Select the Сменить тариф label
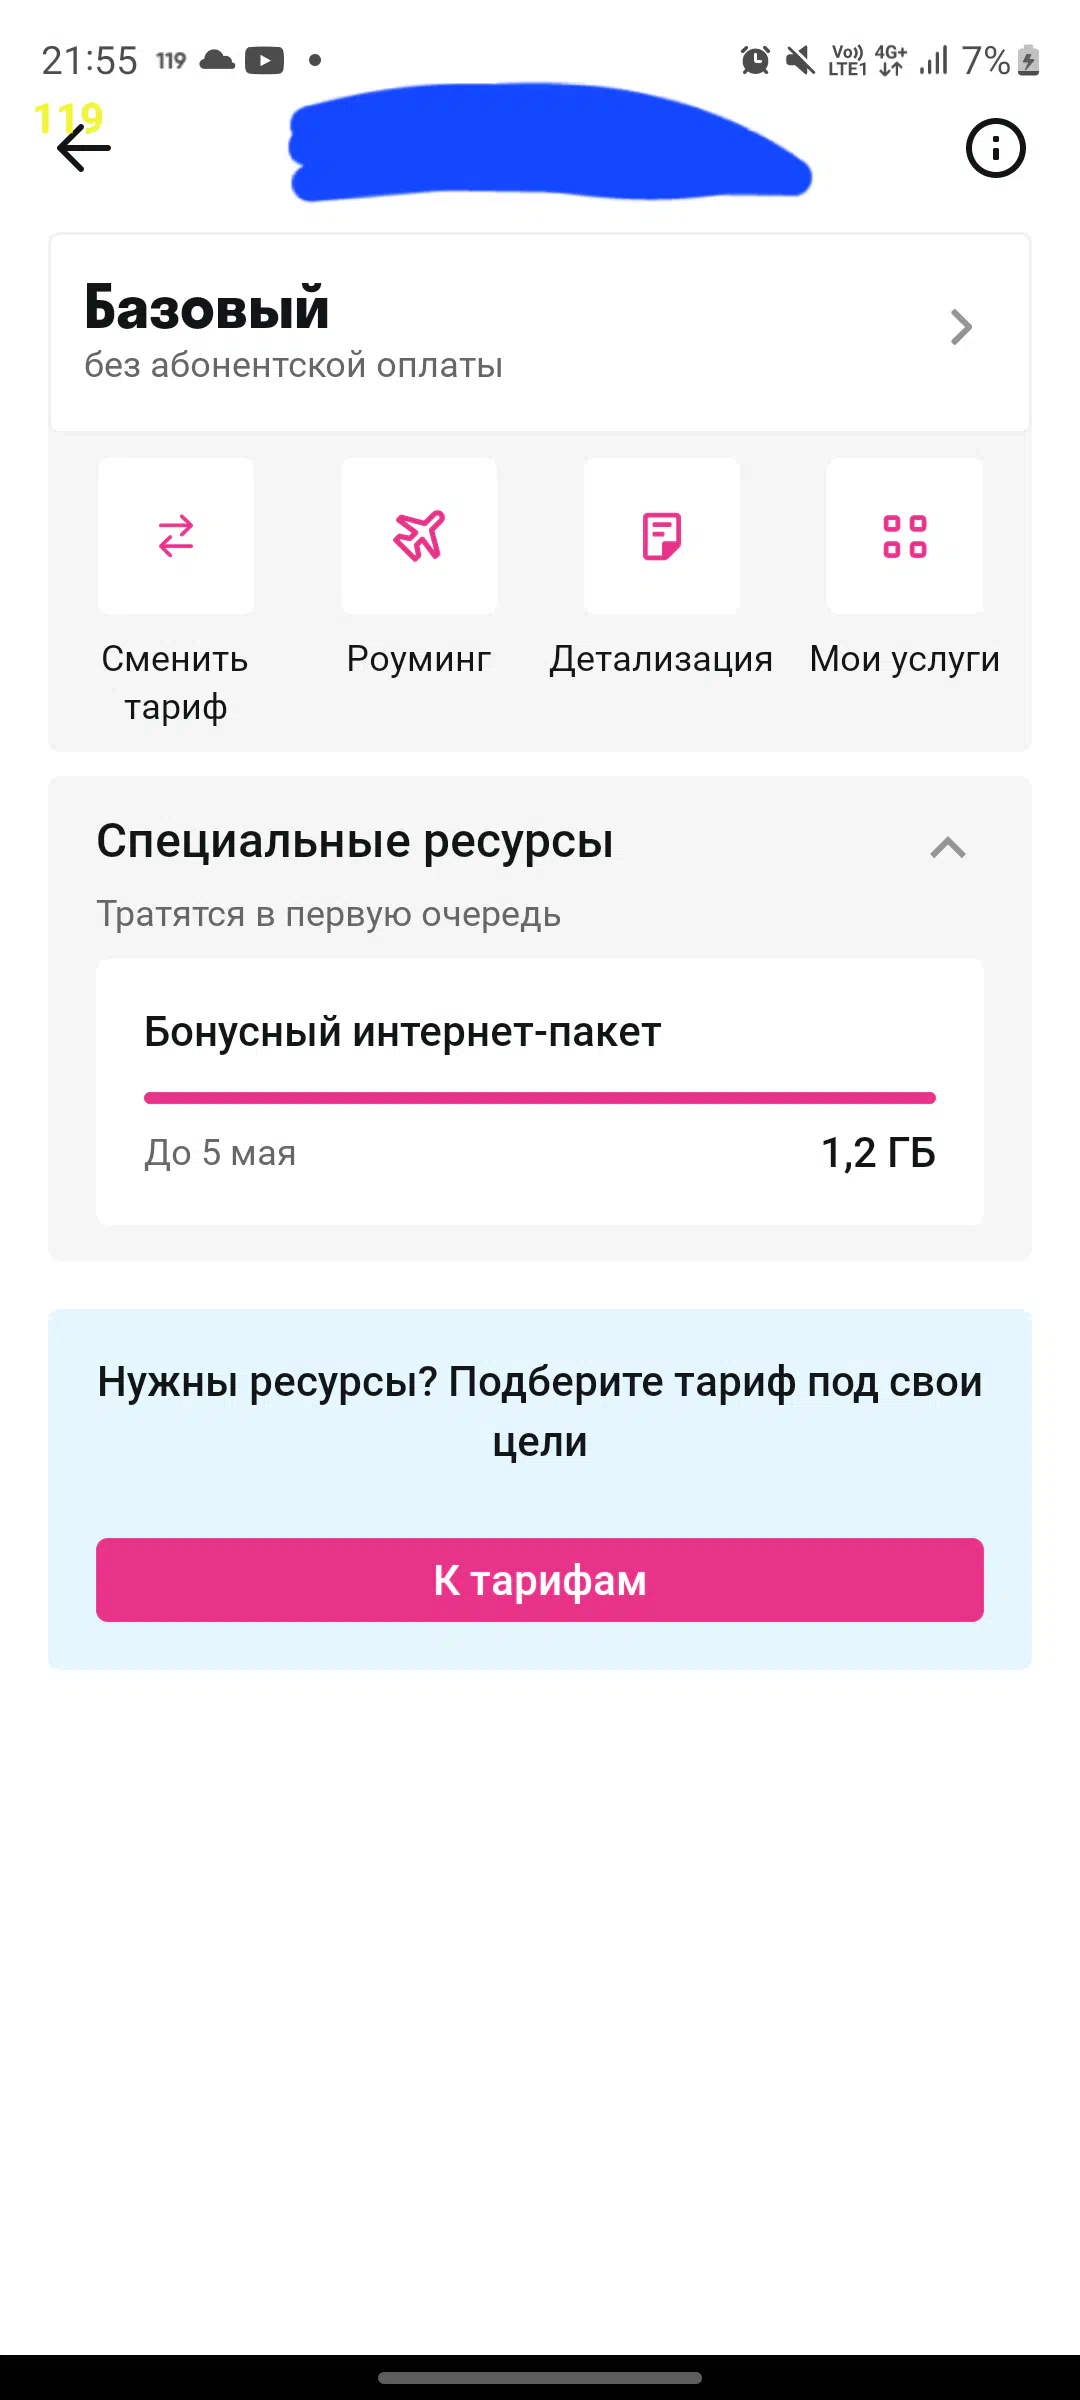Viewport: 1080px width, 2400px height. (175, 683)
